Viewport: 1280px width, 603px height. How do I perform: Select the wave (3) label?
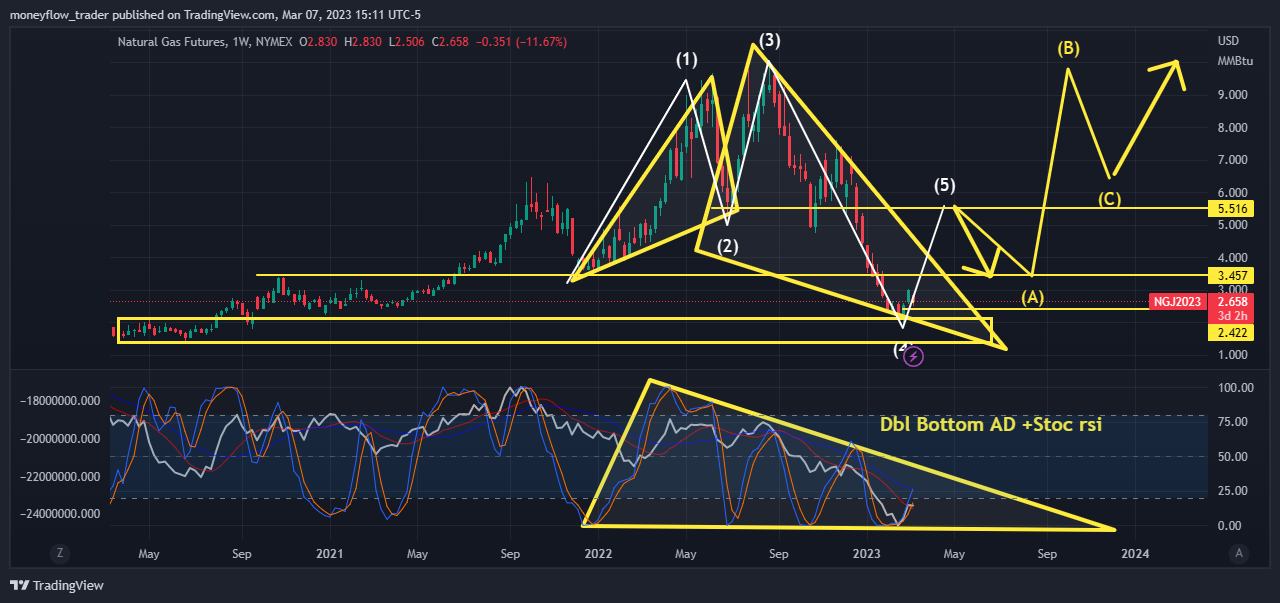coord(769,41)
